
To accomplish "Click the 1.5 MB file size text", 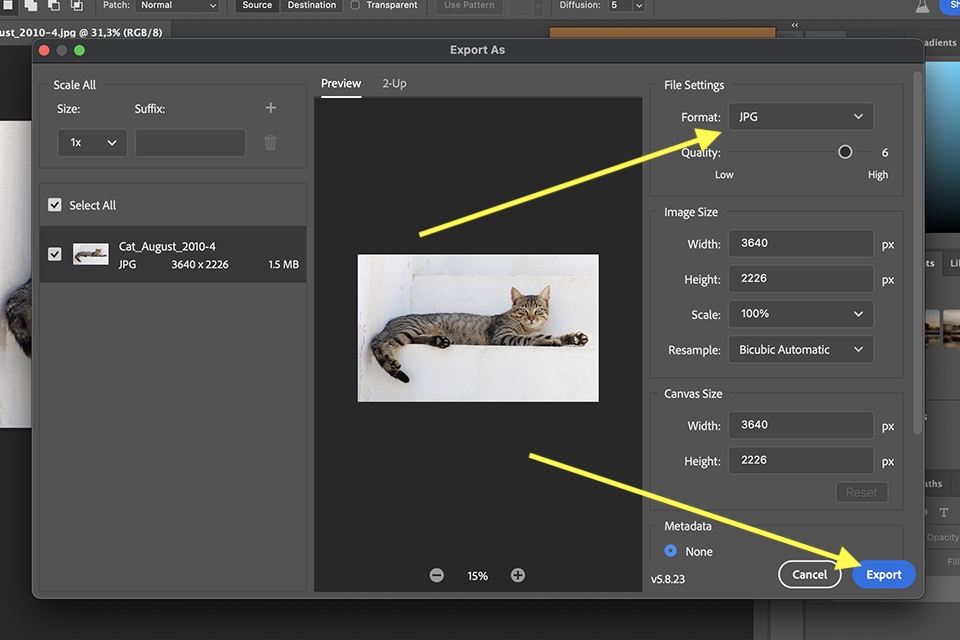I will pyautogui.click(x=283, y=265).
